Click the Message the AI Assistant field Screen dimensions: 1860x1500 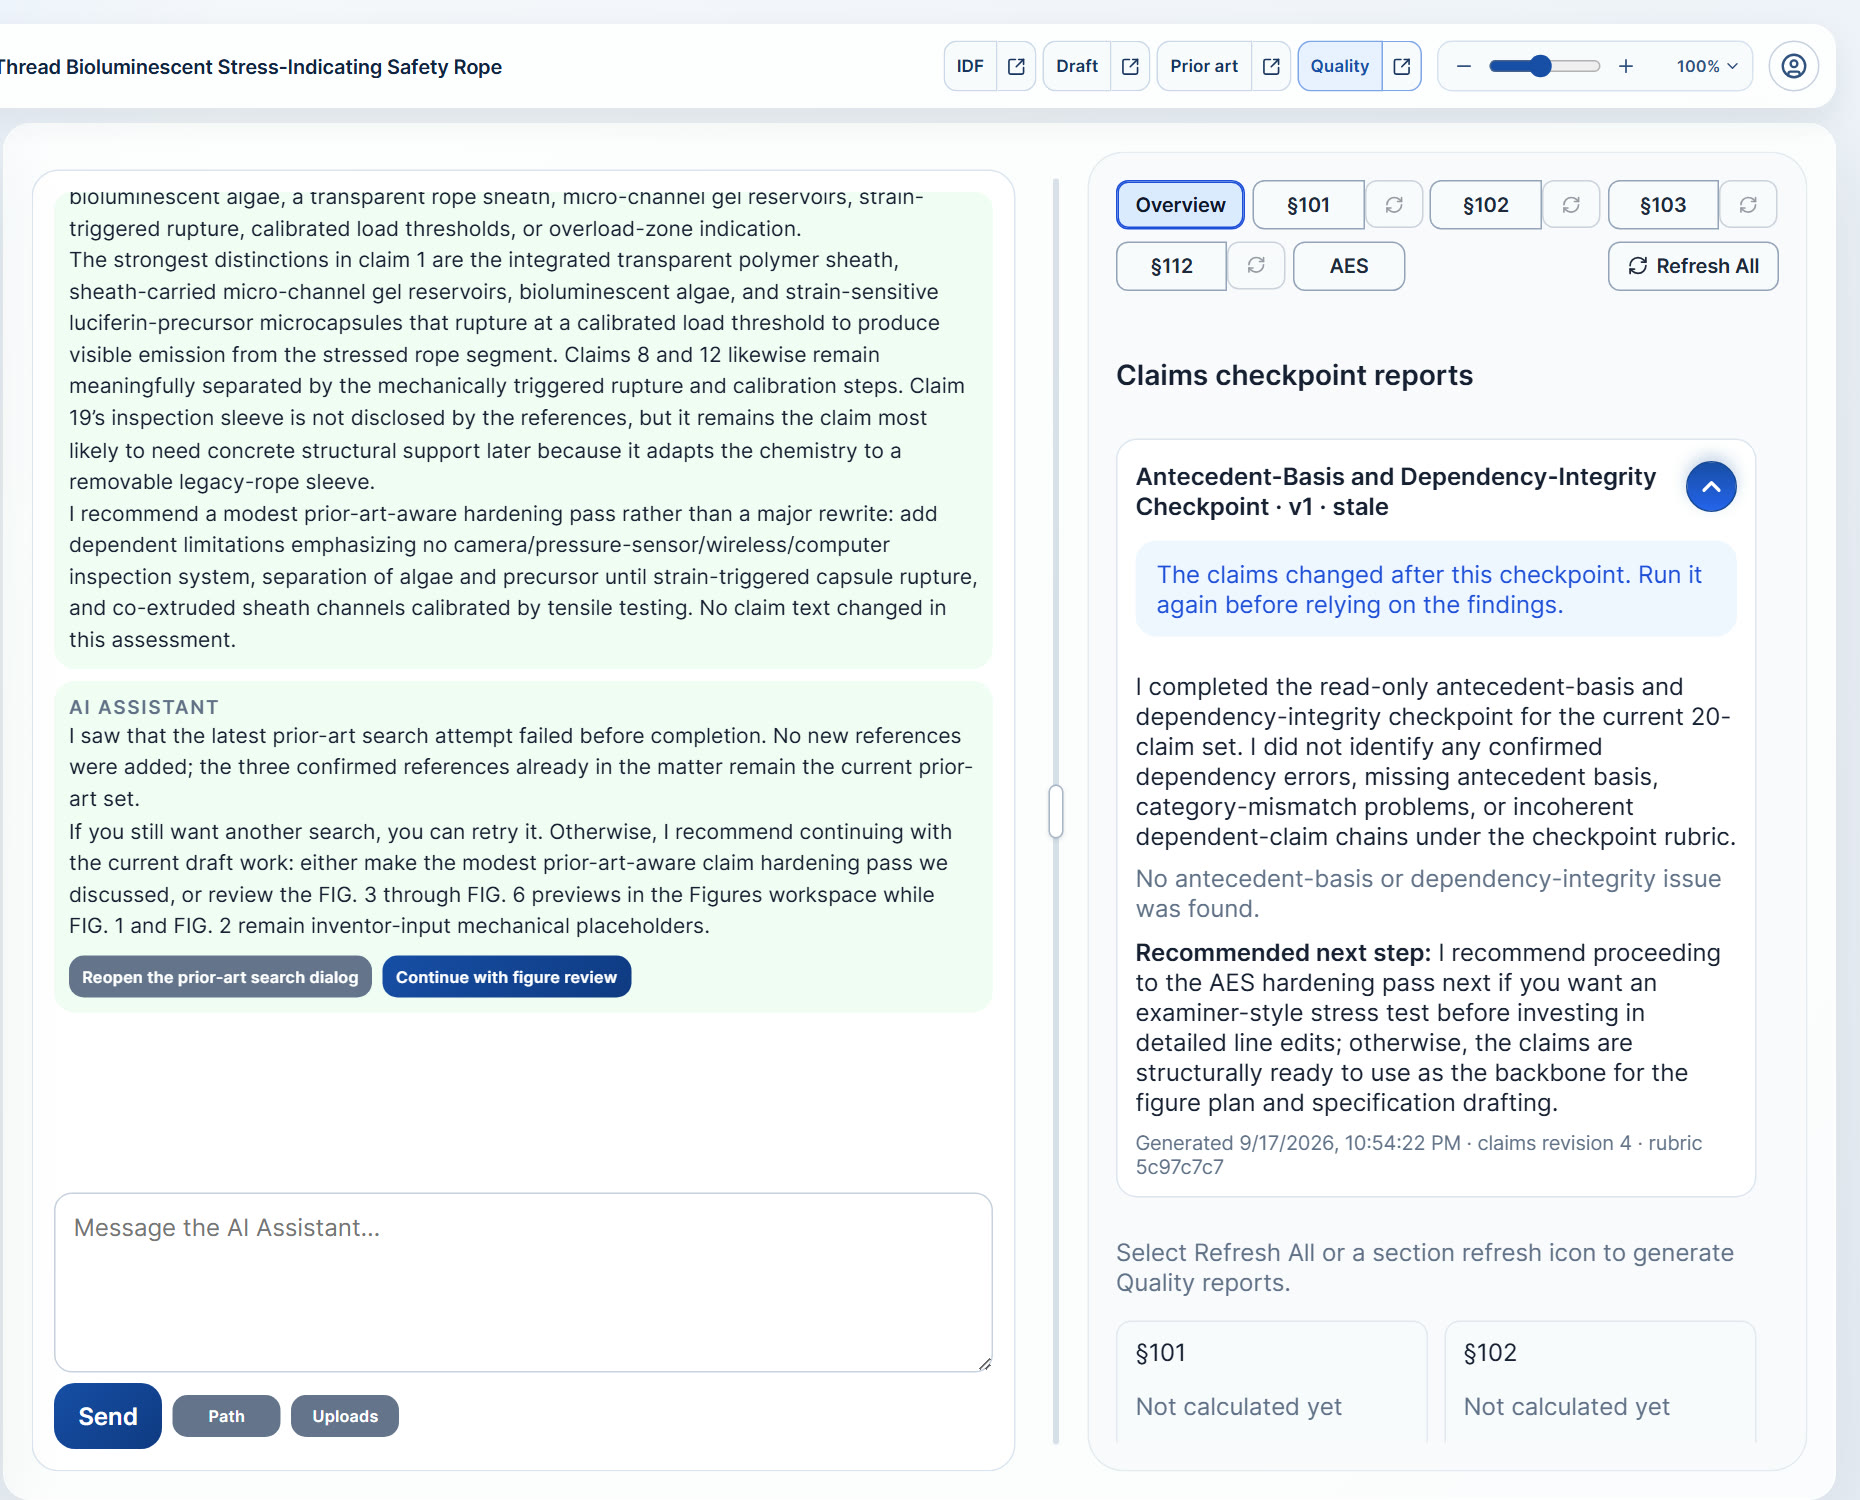(523, 1282)
